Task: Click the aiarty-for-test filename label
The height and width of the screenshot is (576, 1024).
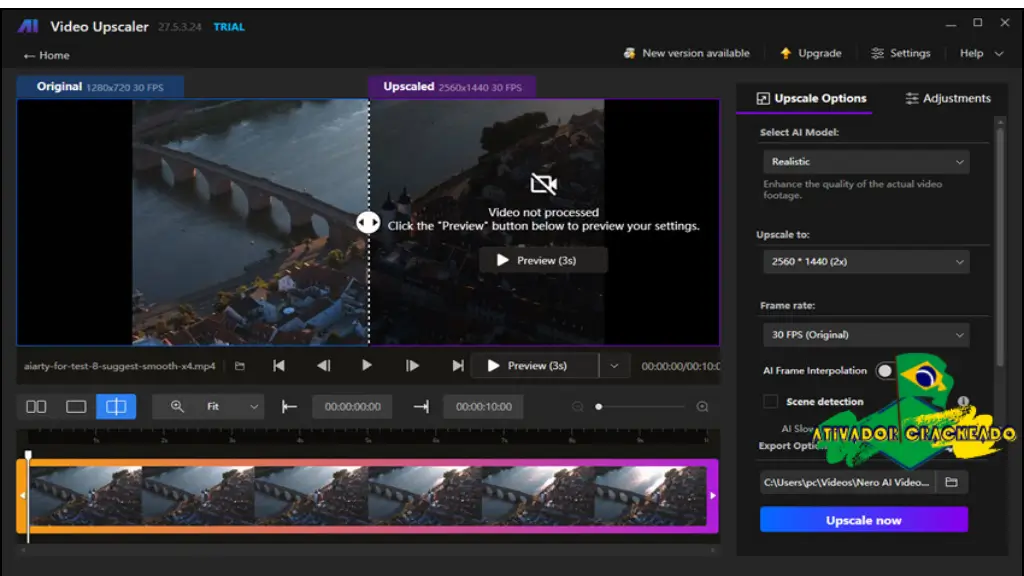Action: pos(120,366)
